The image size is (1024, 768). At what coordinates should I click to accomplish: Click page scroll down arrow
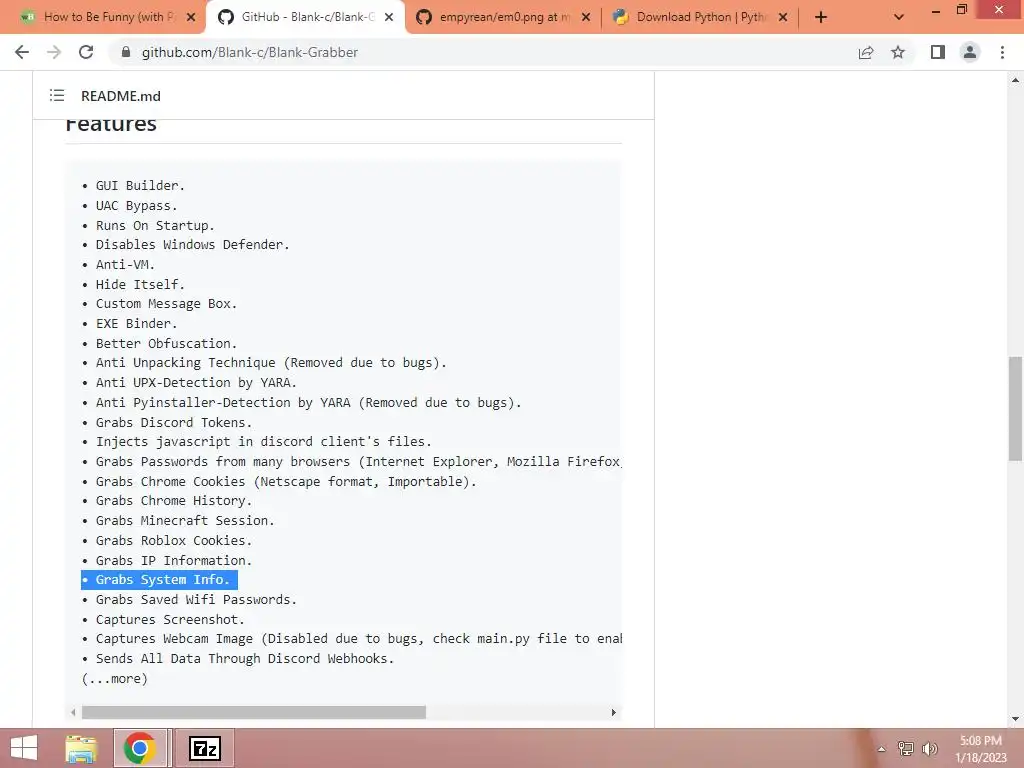pyautogui.click(x=1015, y=719)
